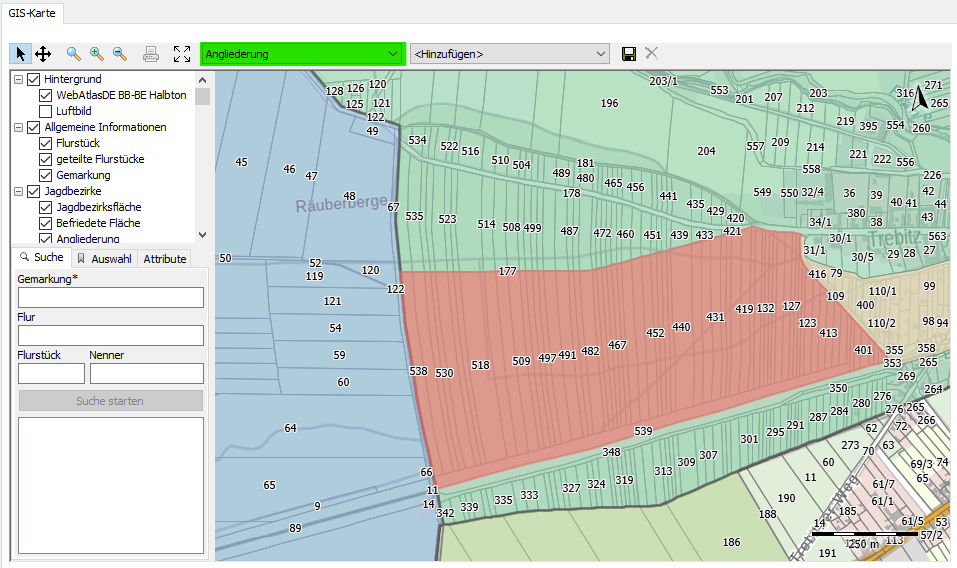Screen dimensions: 957x568
Task: Enable the Luftbild layer checkbox
Action: pyautogui.click(x=46, y=111)
